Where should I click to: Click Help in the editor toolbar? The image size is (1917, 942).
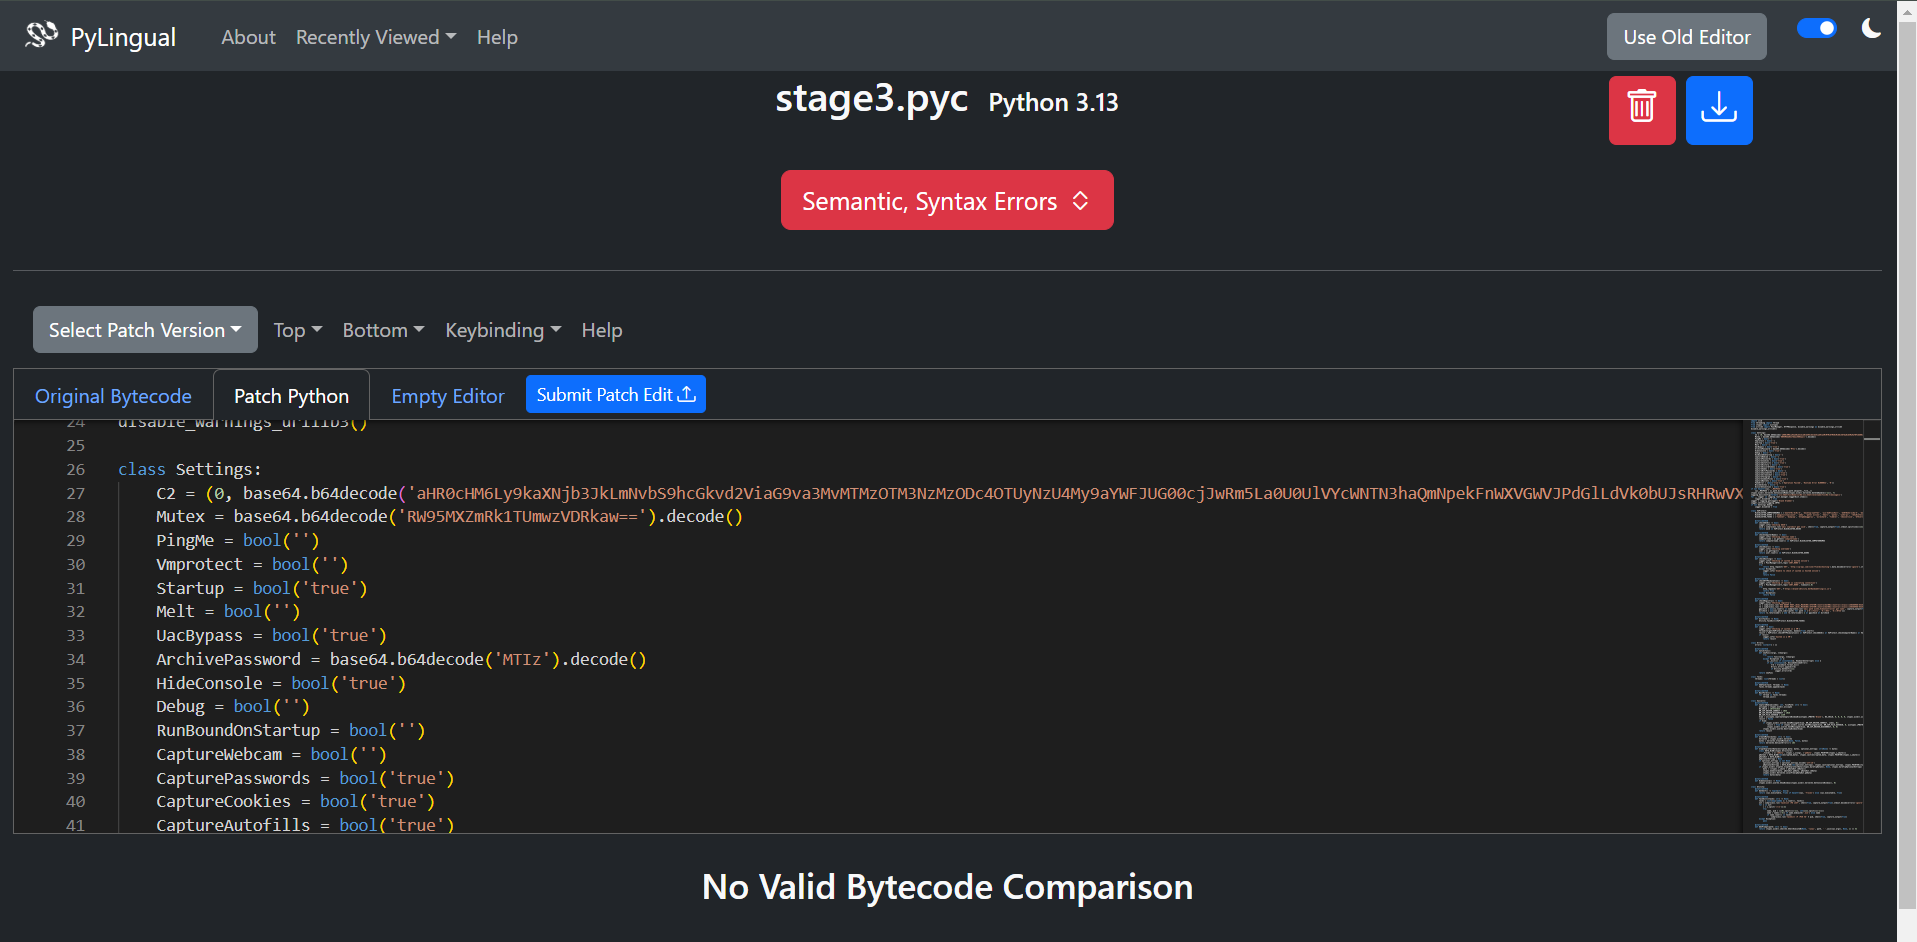[x=602, y=330]
